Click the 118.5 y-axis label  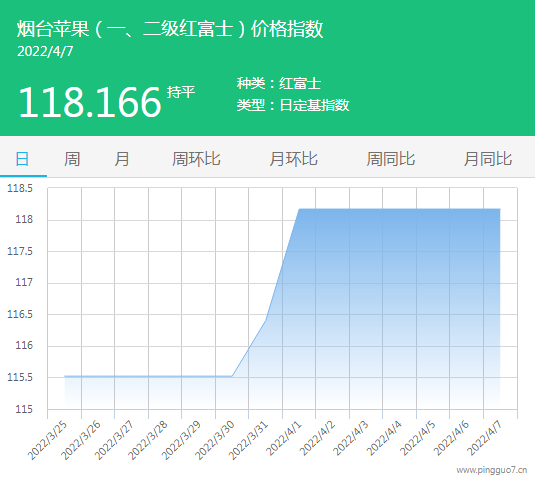[20, 188]
